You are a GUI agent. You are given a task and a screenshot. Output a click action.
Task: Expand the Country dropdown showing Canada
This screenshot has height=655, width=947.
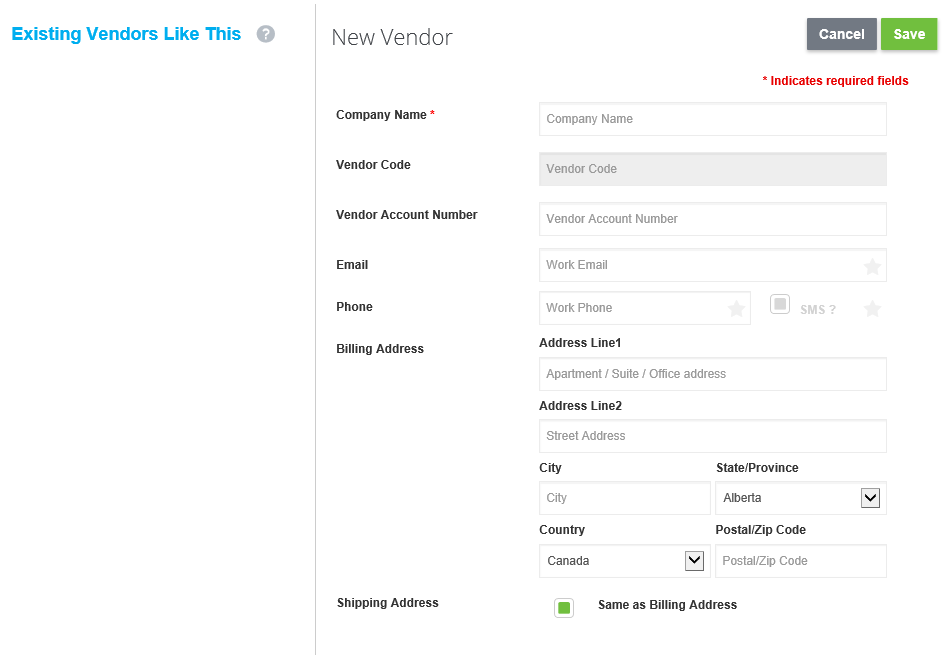[624, 561]
